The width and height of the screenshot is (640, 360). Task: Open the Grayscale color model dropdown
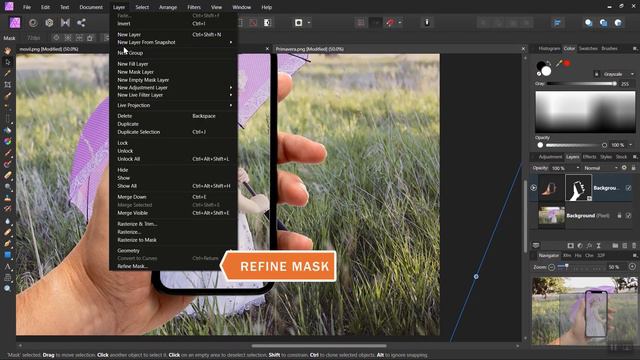click(x=618, y=74)
